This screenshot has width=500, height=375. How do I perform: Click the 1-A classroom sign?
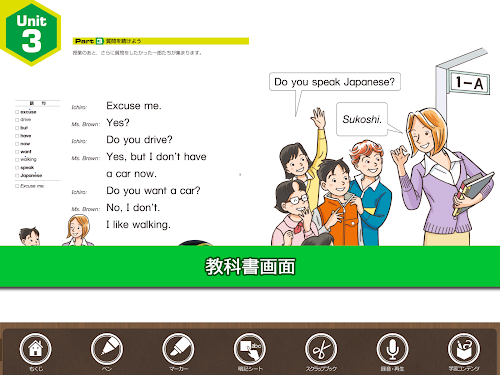470,82
